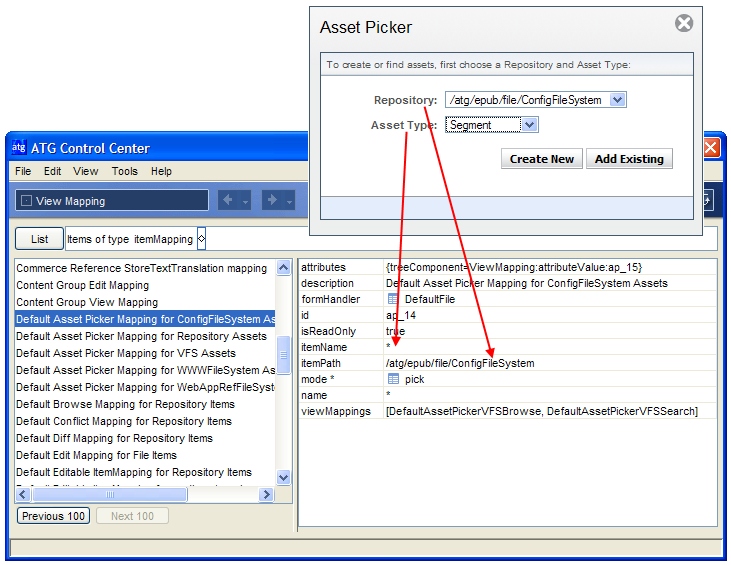
Task: Select Default Asset Picker Mapping for VFS Assets
Action: click(126, 353)
